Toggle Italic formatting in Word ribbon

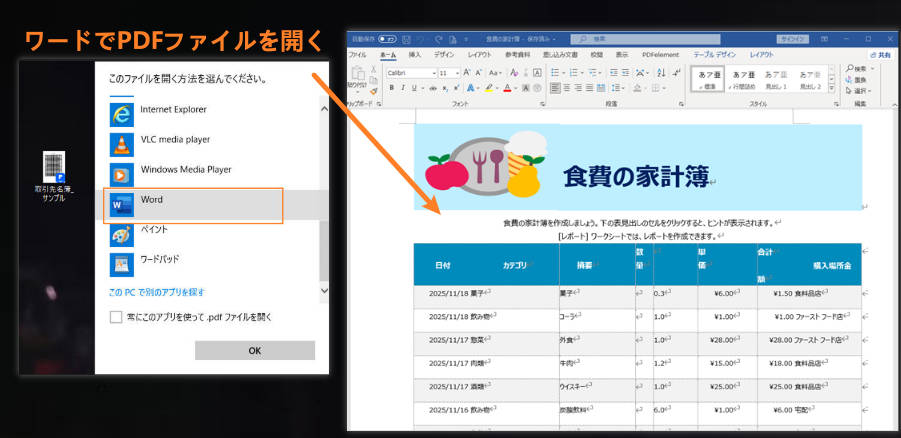pos(403,88)
